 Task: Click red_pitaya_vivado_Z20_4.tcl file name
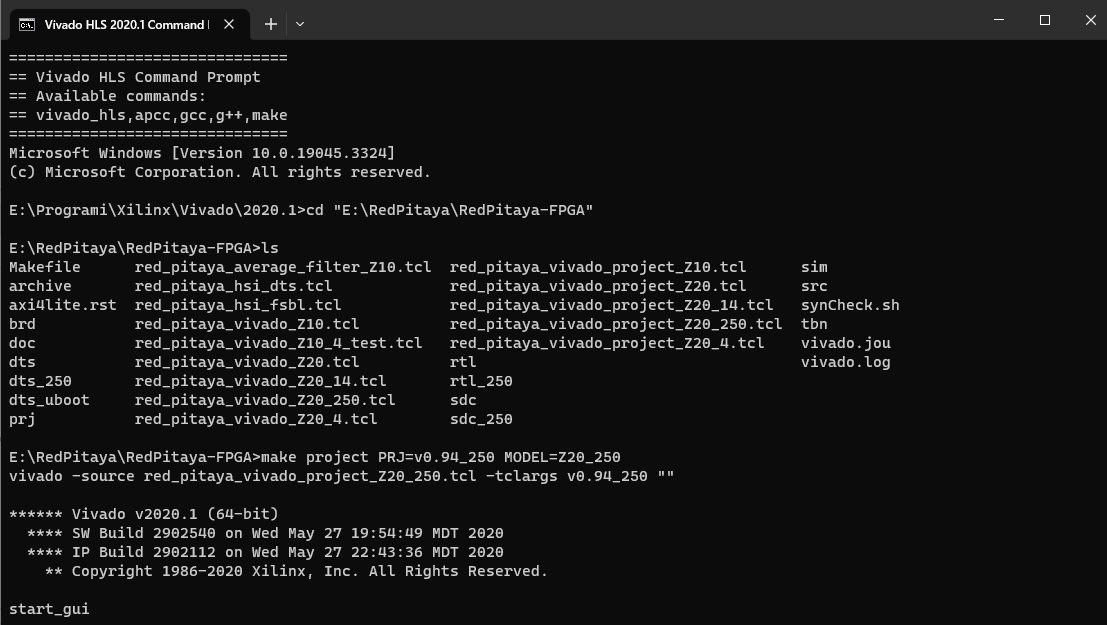pos(256,419)
